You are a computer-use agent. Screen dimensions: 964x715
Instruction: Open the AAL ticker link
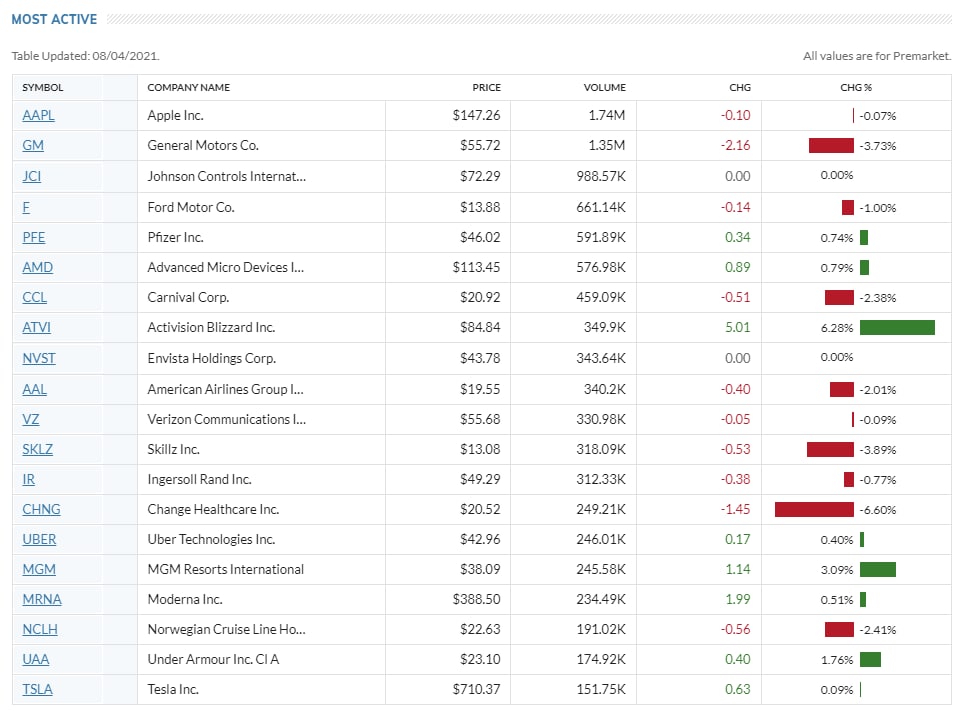click(x=34, y=389)
